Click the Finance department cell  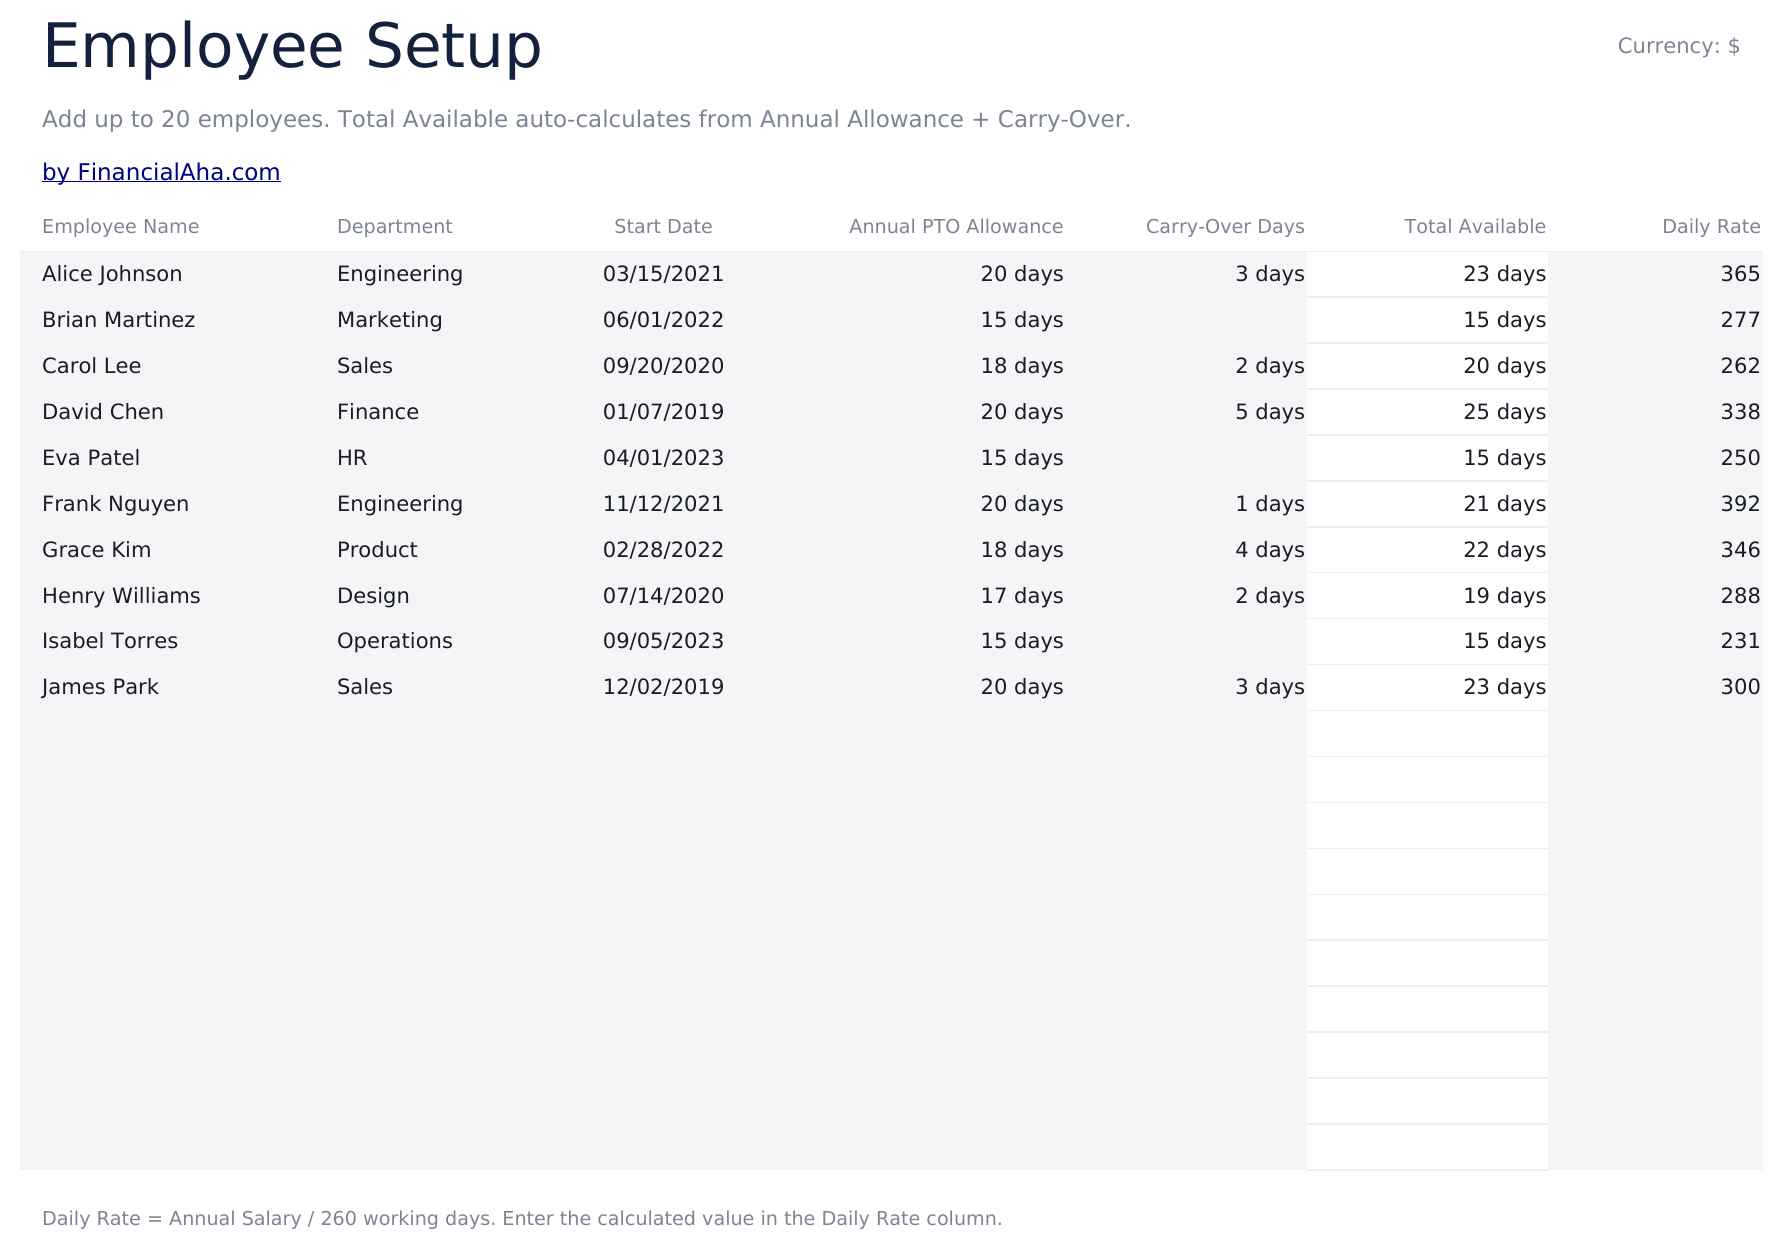click(x=378, y=412)
